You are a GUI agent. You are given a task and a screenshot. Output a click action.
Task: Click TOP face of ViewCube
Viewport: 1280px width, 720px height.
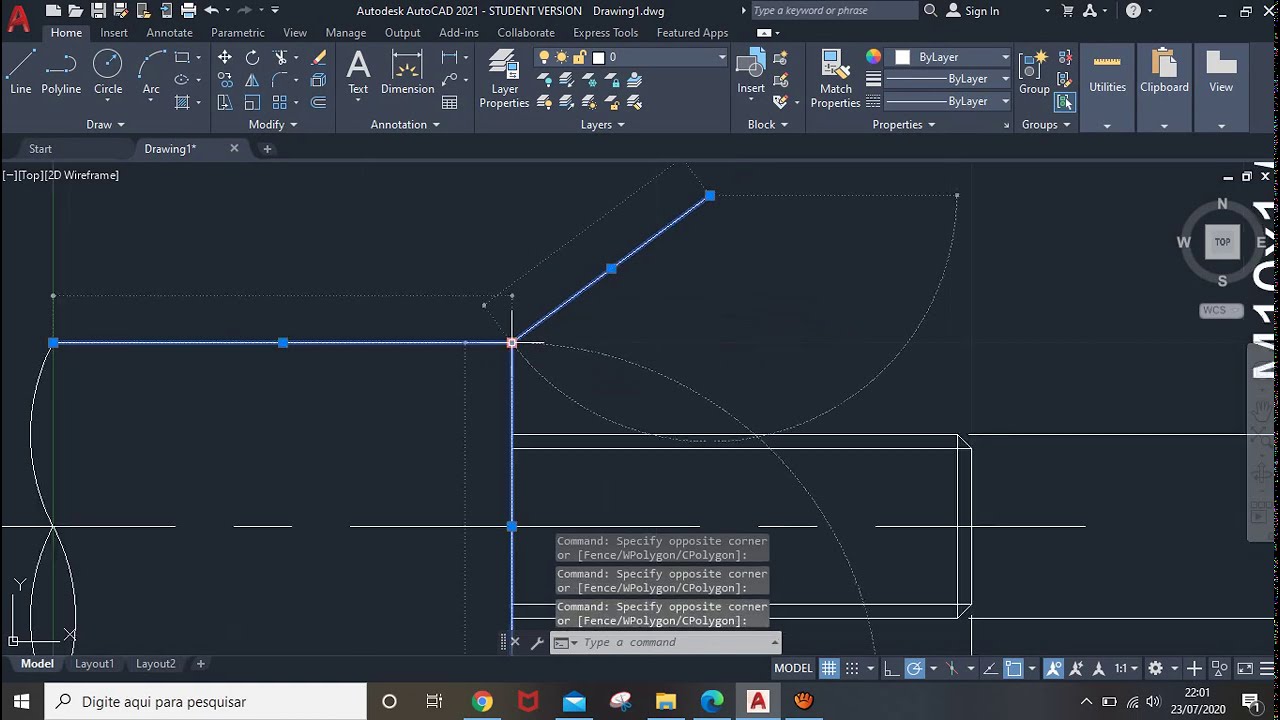pyautogui.click(x=1222, y=242)
